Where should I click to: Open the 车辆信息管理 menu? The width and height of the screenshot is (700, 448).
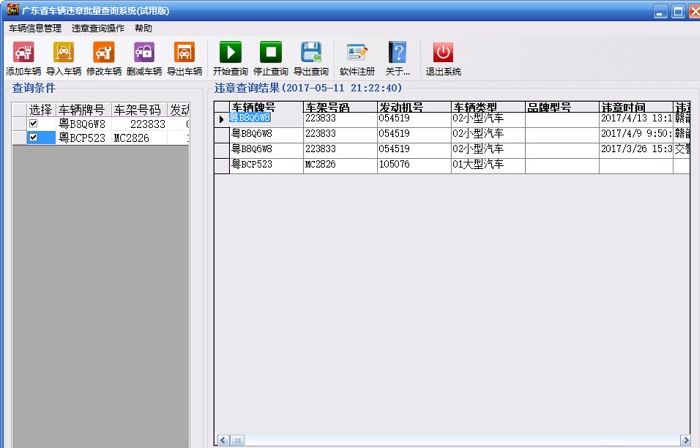pyautogui.click(x=35, y=28)
